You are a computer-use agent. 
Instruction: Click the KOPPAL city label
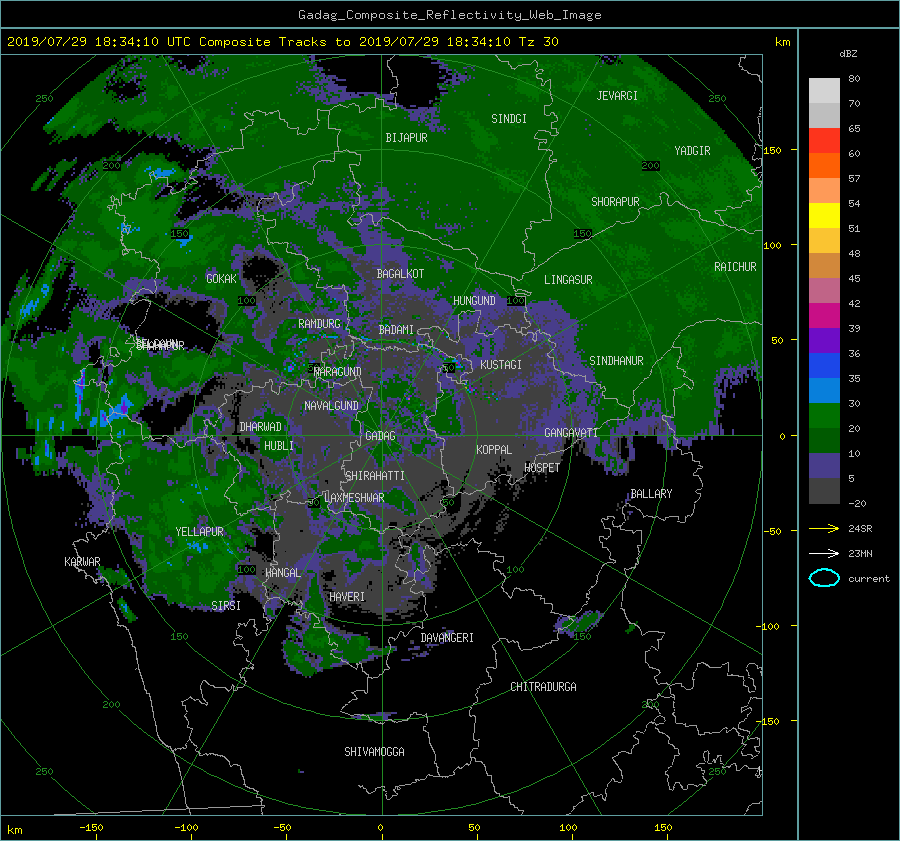pyautogui.click(x=494, y=450)
